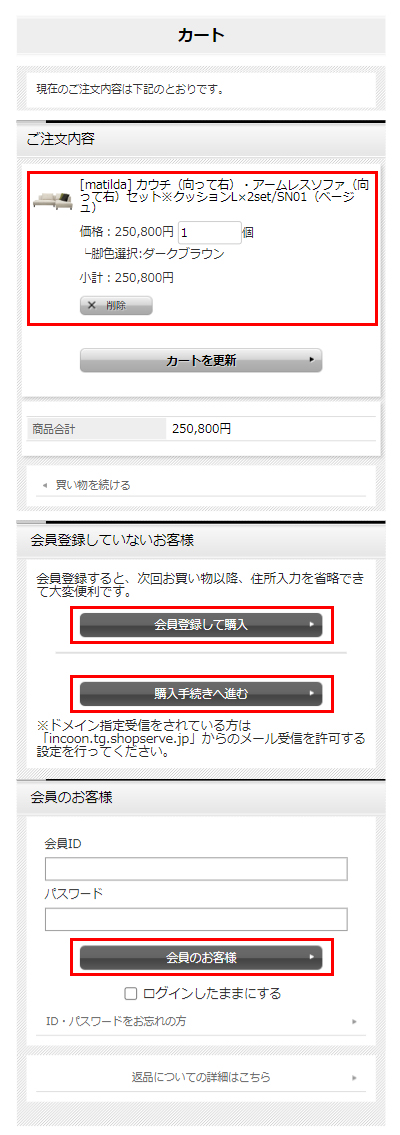Proceed with 購入手続きへ進む button
The width and height of the screenshot is (400, 1135).
click(x=201, y=694)
